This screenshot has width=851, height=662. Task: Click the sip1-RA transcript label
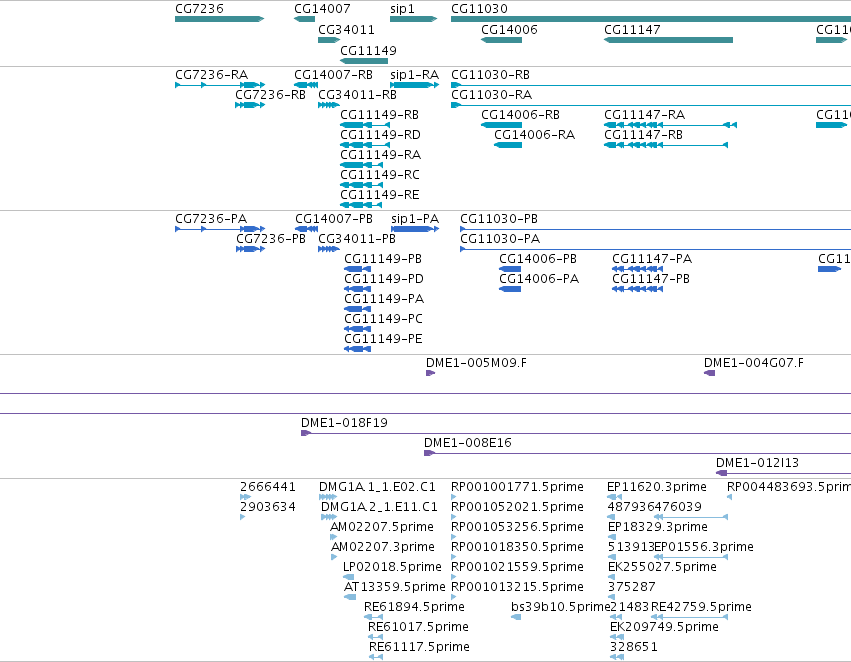[415, 75]
